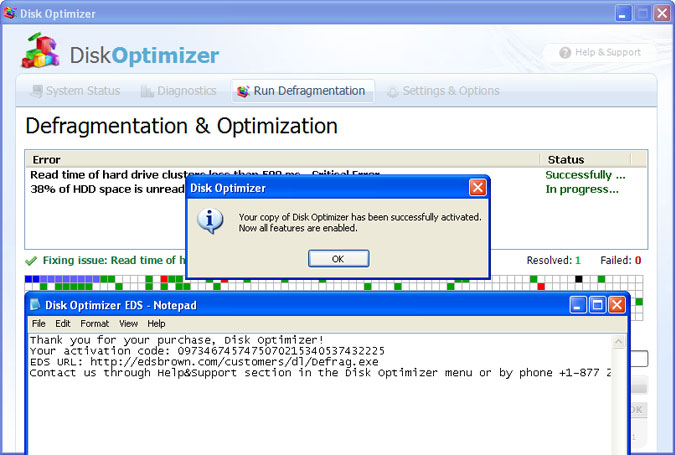Click the 'Contact us through Help&Support' line
The image size is (675, 455).
[320, 373]
